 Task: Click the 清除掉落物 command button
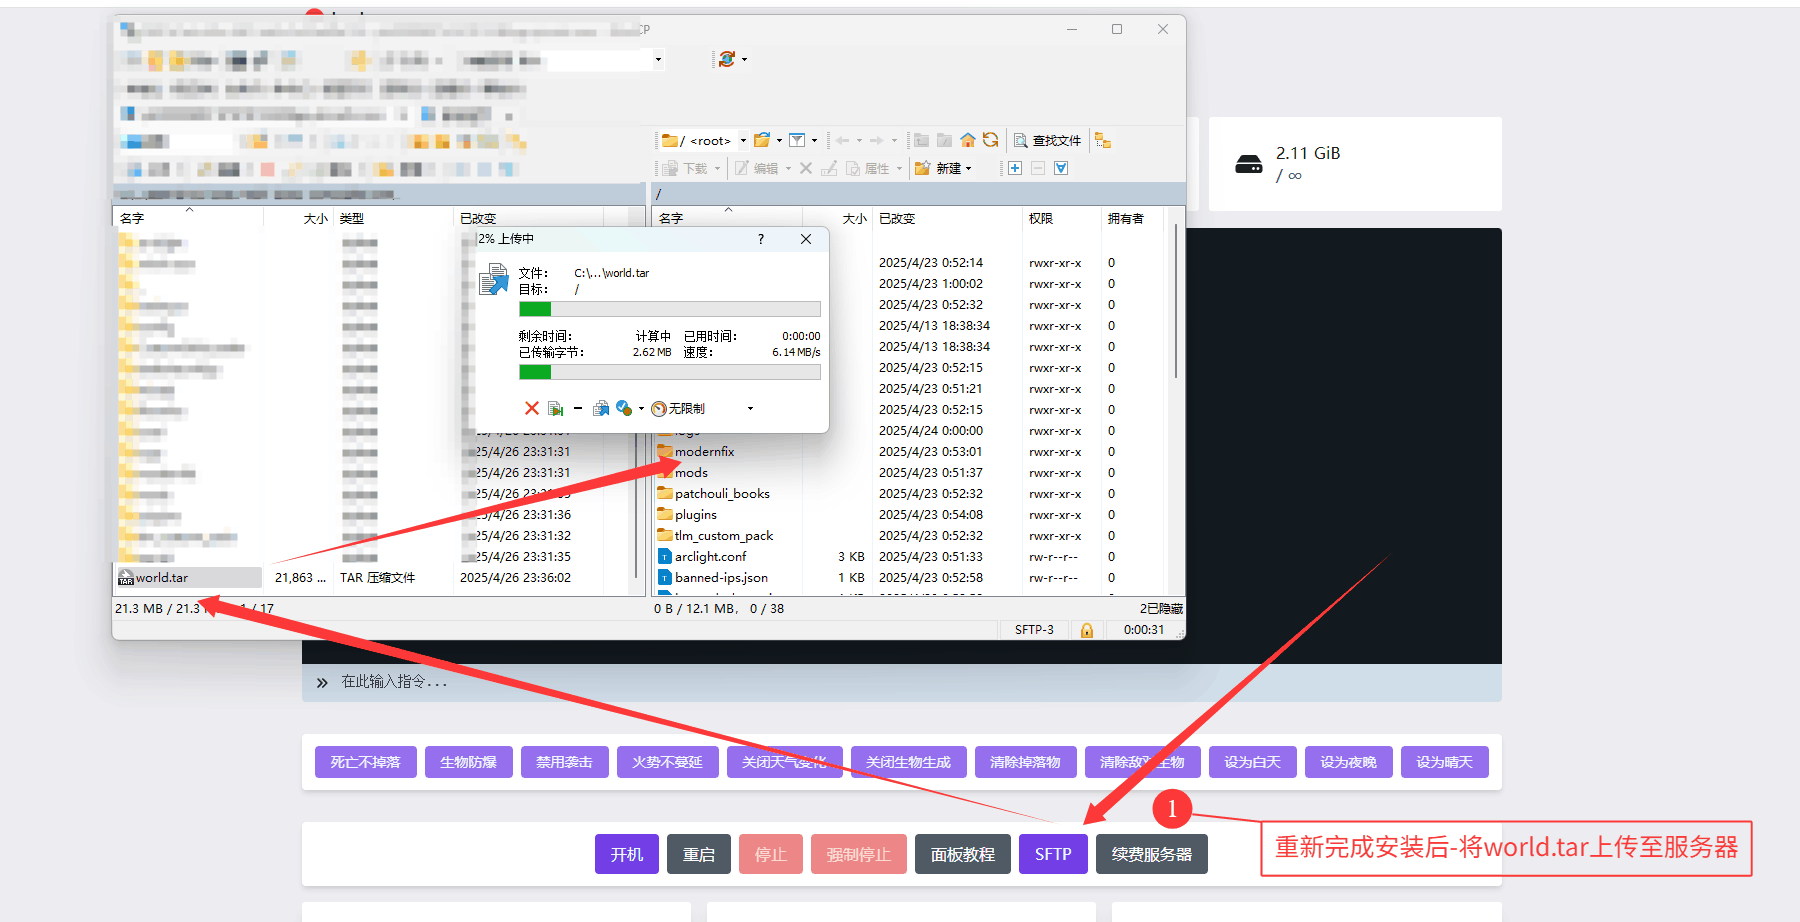click(1025, 762)
